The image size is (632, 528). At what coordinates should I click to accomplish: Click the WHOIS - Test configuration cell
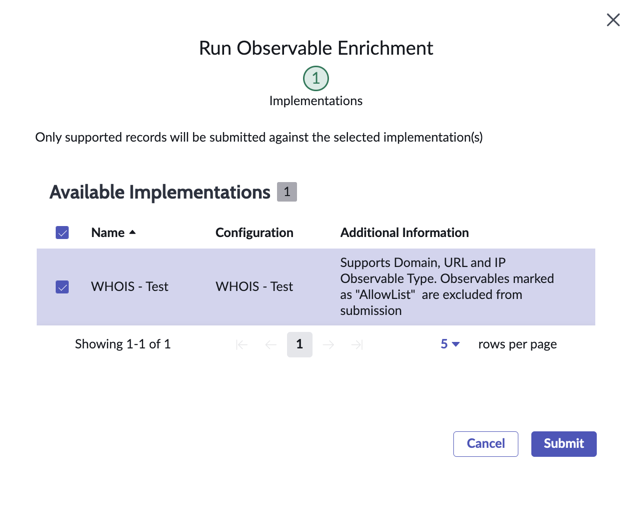(x=254, y=287)
